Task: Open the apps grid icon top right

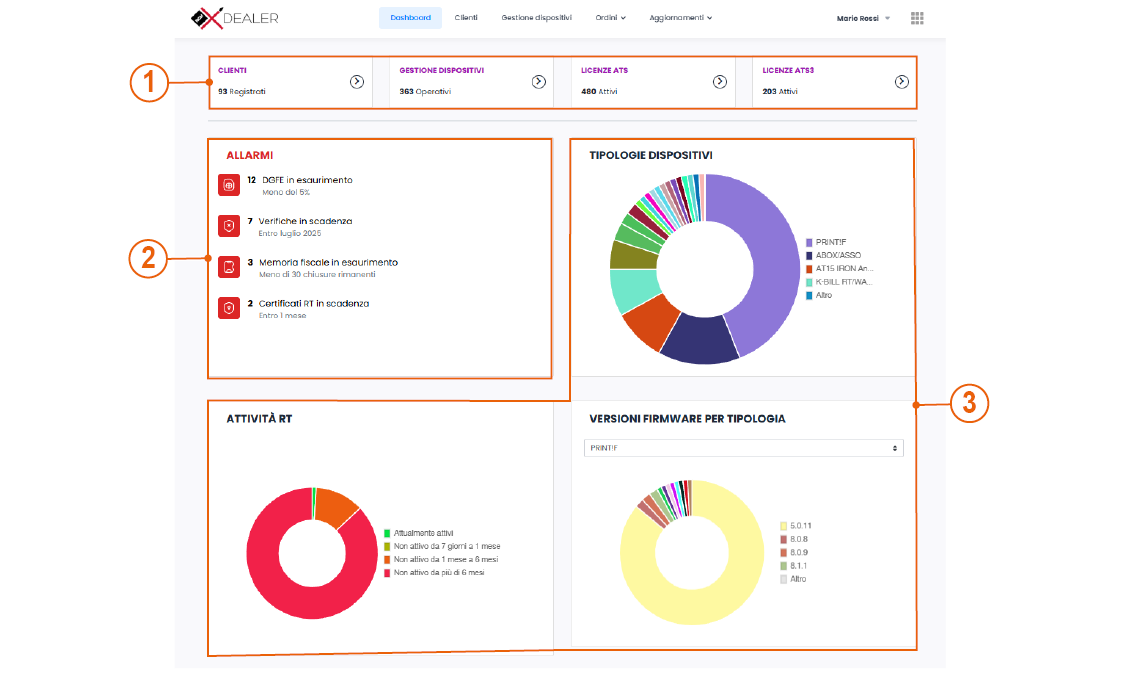Action: (917, 17)
